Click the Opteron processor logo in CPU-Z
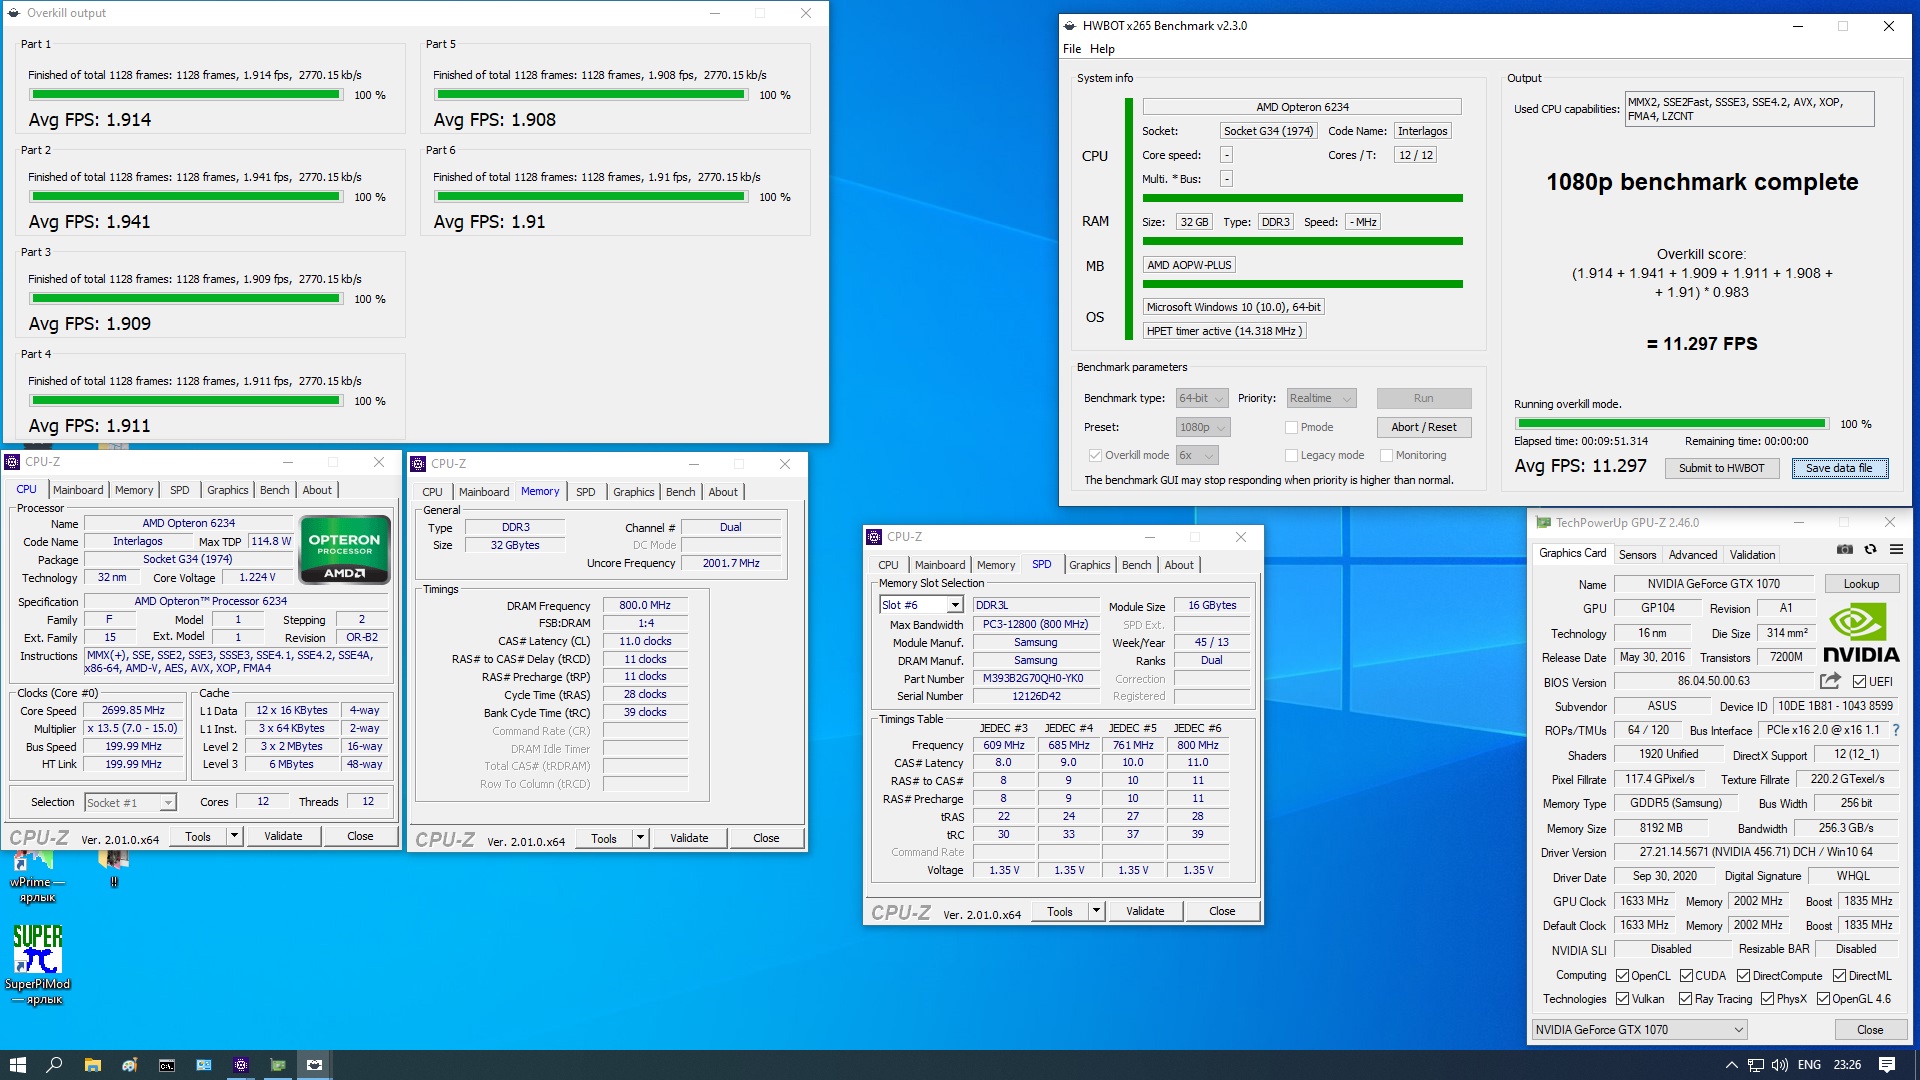 pyautogui.click(x=345, y=549)
